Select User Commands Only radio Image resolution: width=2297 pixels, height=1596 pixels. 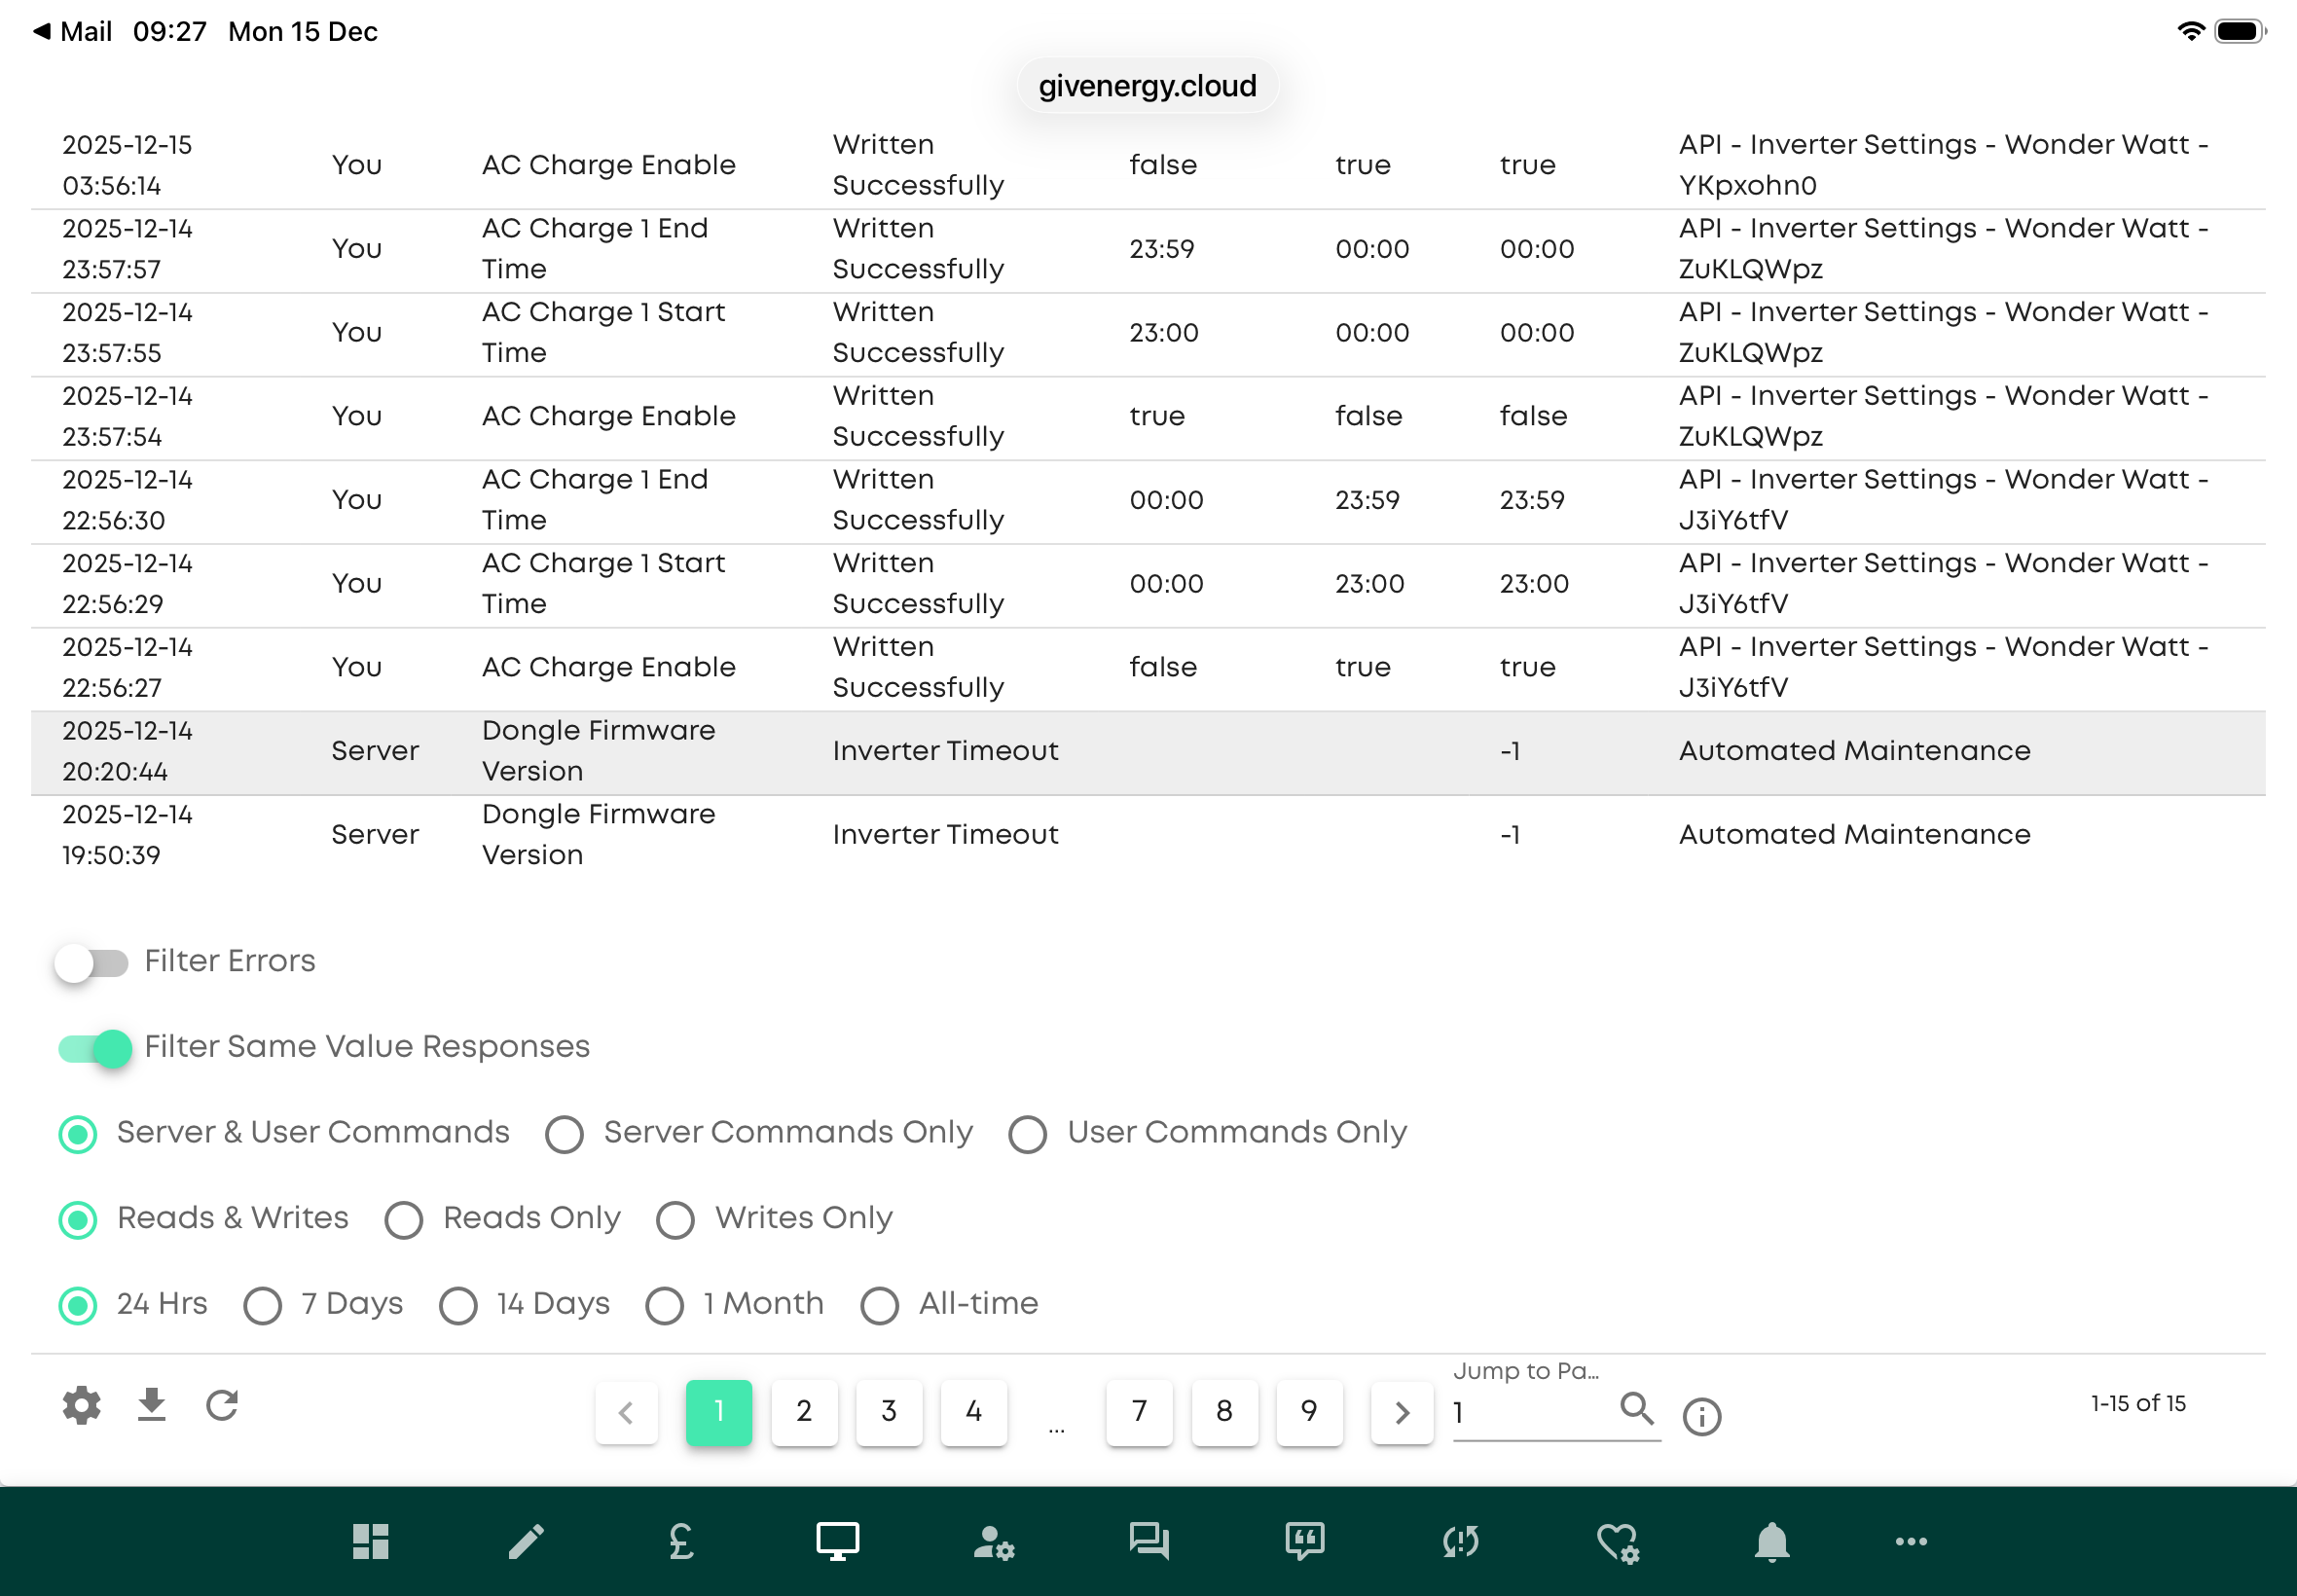tap(1027, 1134)
